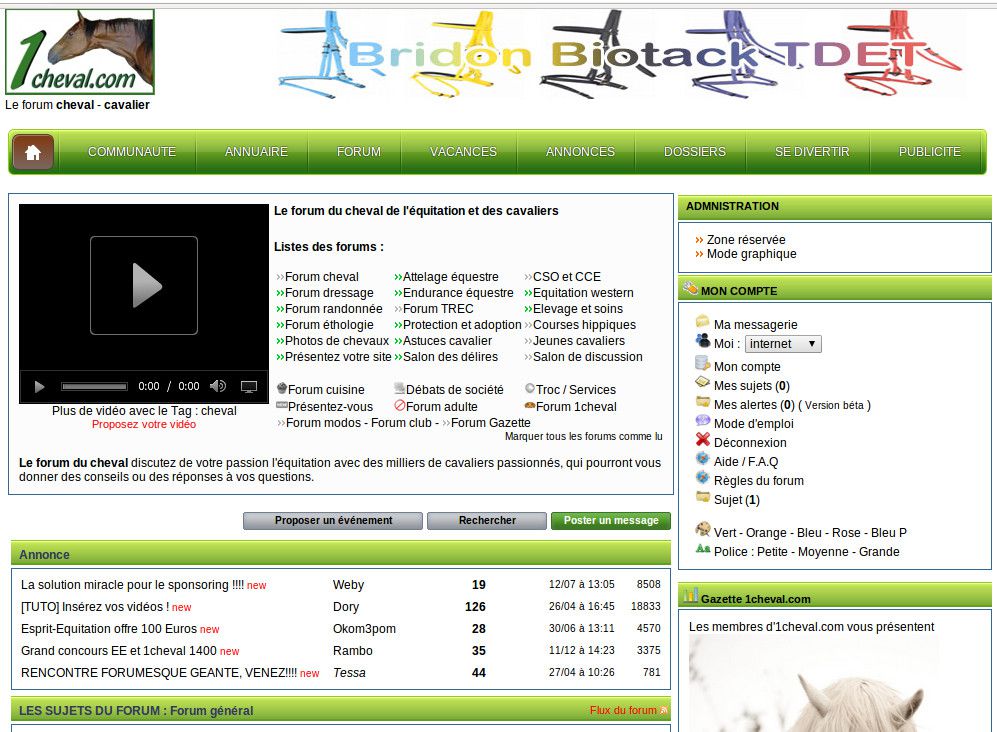
Task: Enter video fullscreen mode
Action: 249,386
